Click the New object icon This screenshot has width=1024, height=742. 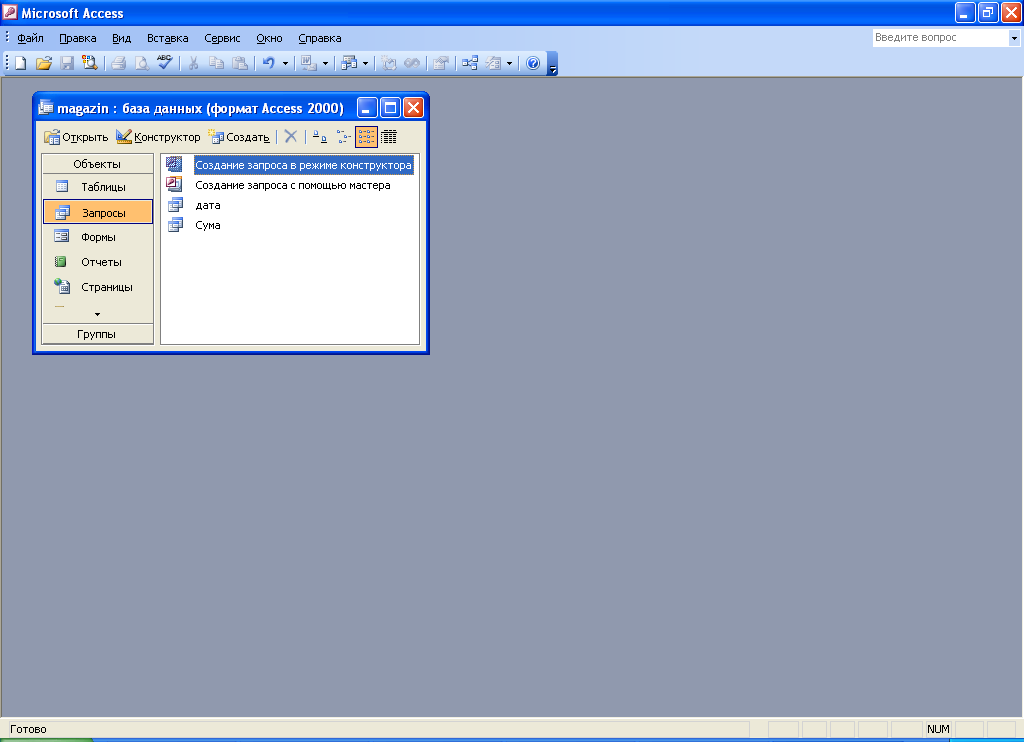tap(493, 63)
